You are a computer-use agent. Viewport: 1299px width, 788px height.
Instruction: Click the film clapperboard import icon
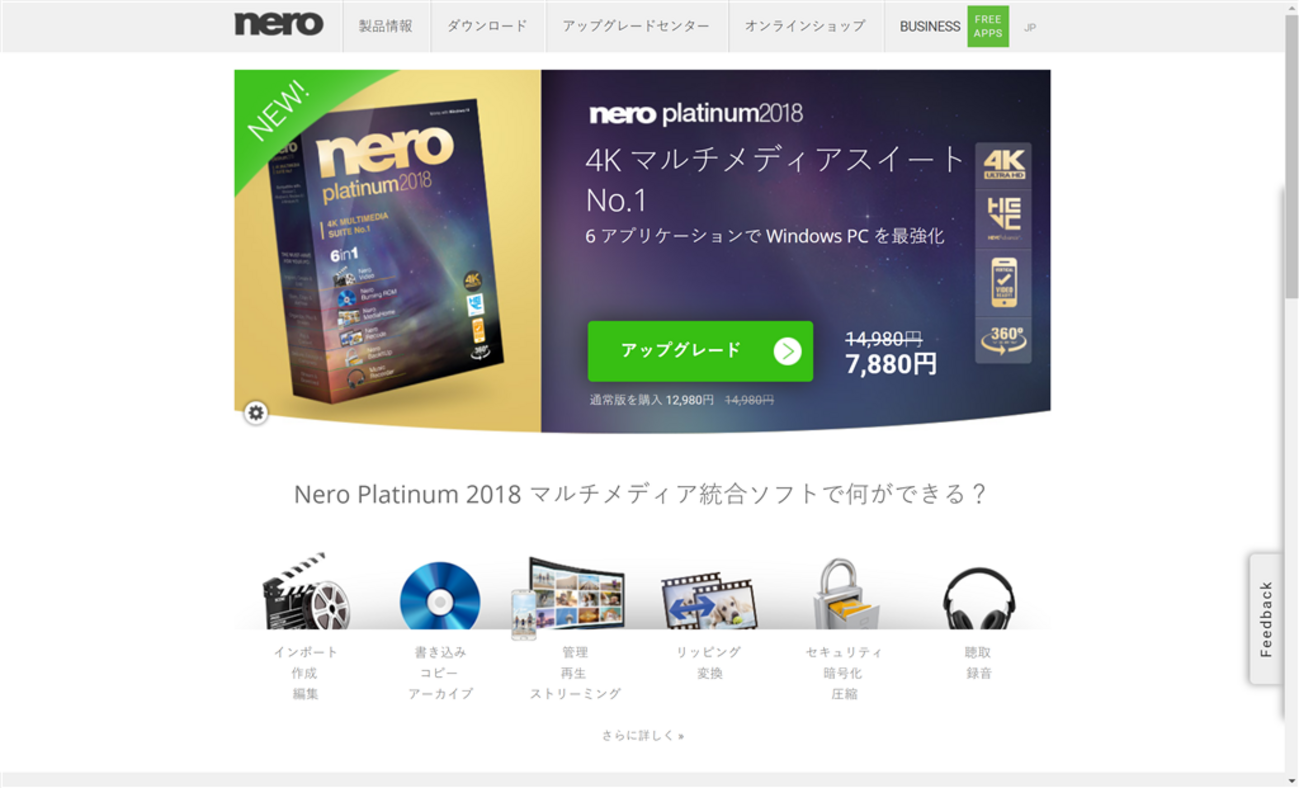(x=306, y=591)
